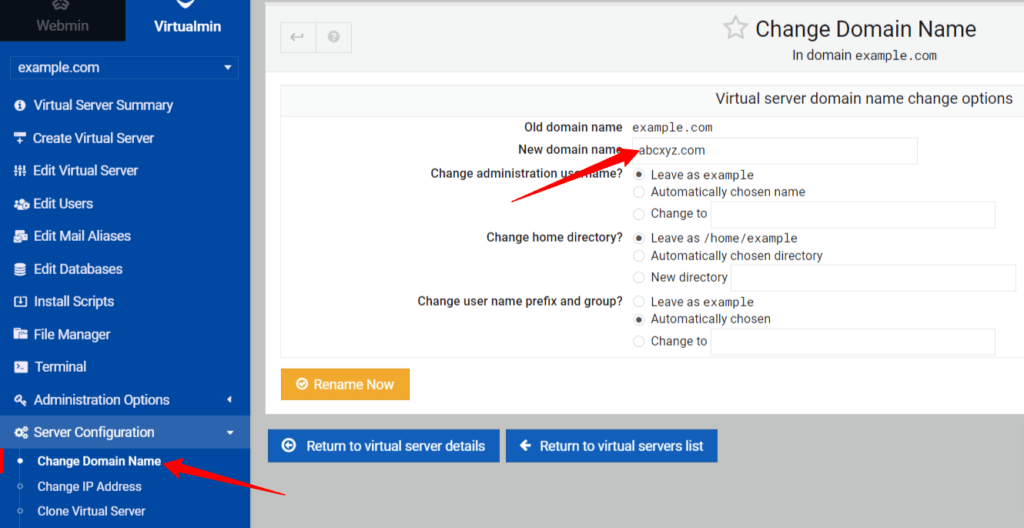Screen dimensions: 1024x528
Task: Select New directory radio
Action: click(639, 278)
